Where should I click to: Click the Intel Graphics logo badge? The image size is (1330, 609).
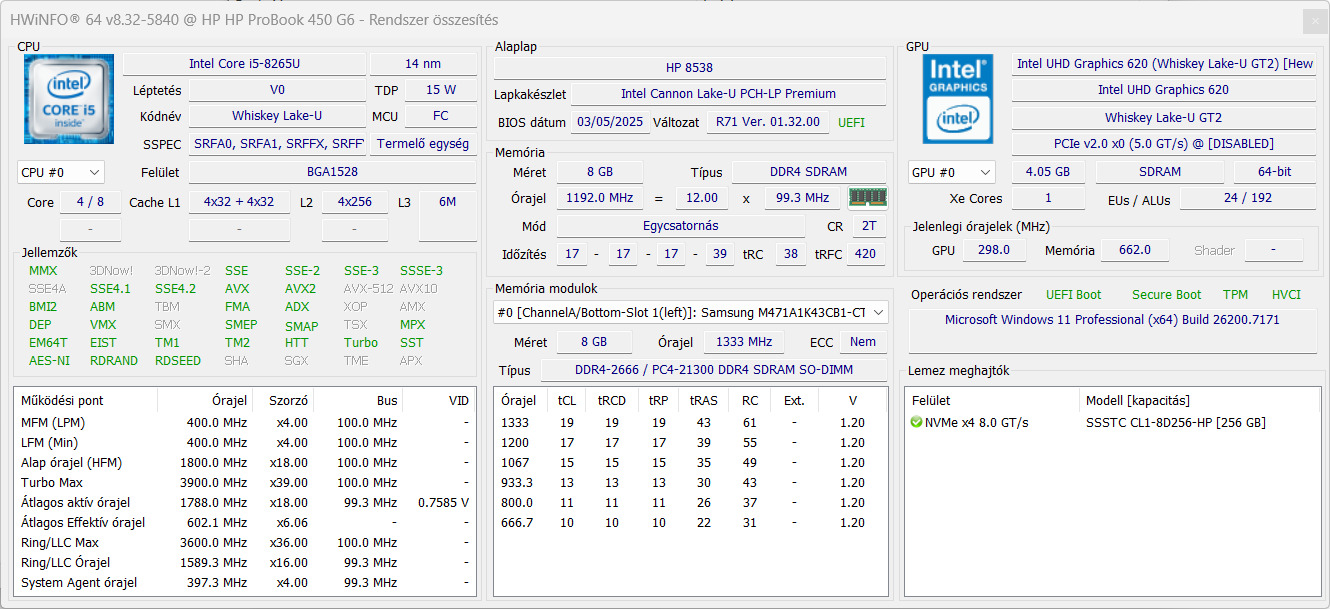pyautogui.click(x=957, y=99)
